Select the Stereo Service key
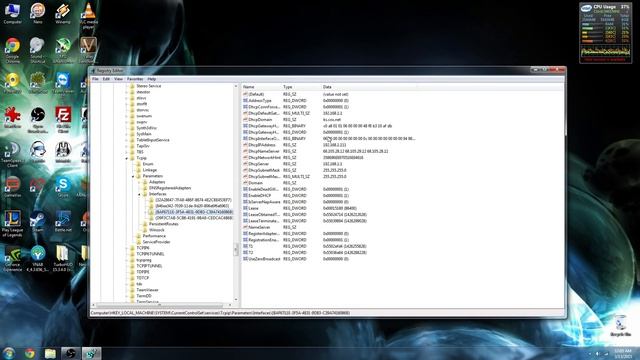 pos(149,86)
